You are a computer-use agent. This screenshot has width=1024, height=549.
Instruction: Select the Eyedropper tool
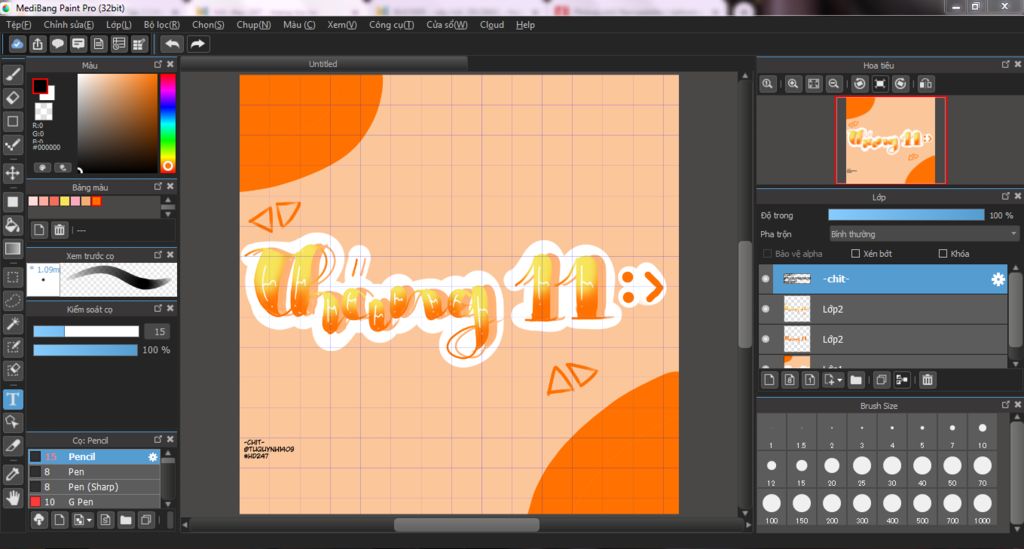click(x=13, y=475)
